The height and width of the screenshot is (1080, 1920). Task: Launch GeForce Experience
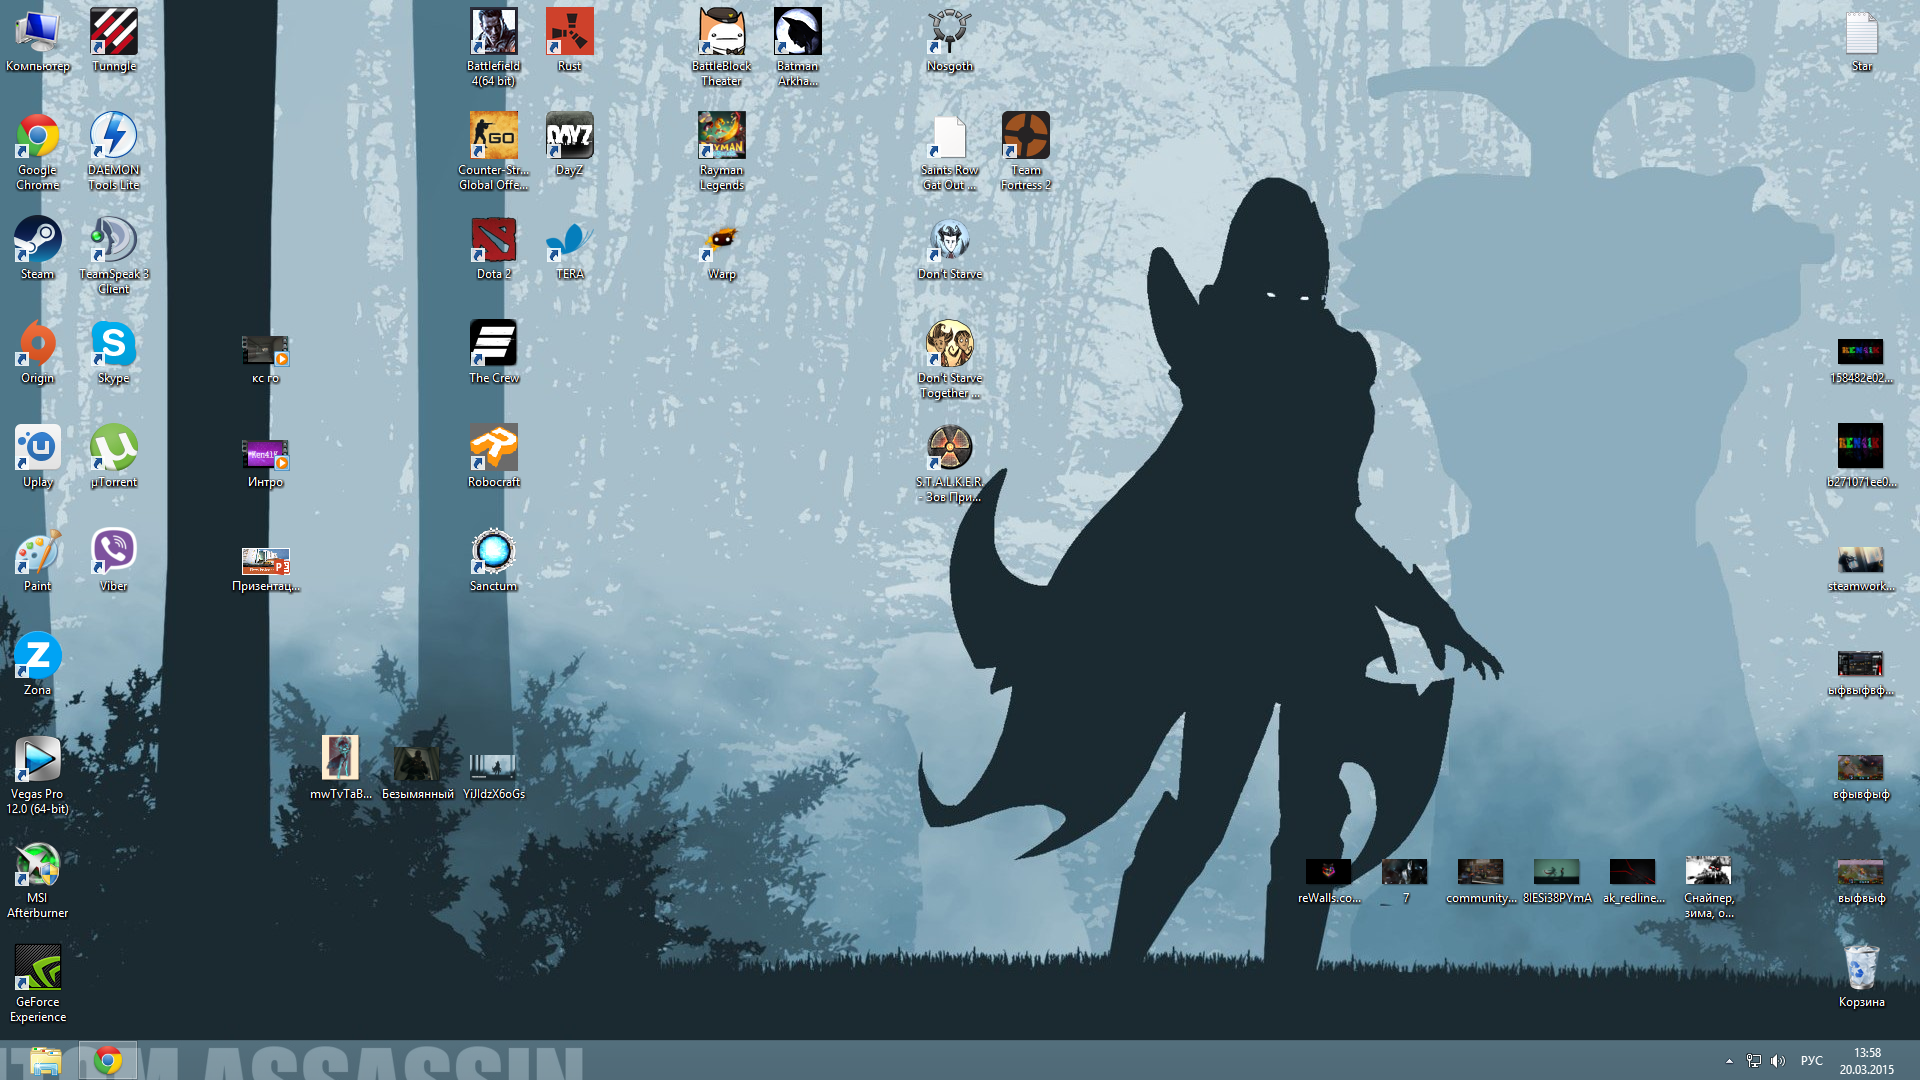pyautogui.click(x=38, y=983)
